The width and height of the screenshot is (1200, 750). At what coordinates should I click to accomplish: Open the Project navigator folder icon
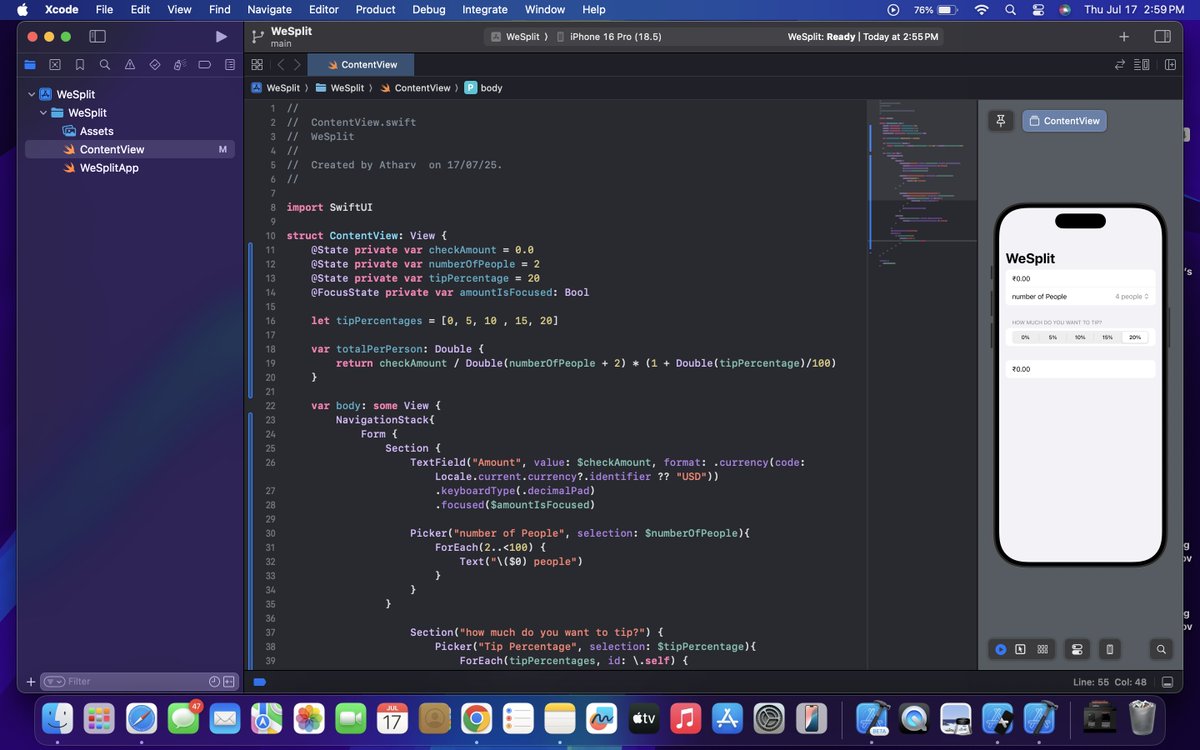pyautogui.click(x=30, y=64)
